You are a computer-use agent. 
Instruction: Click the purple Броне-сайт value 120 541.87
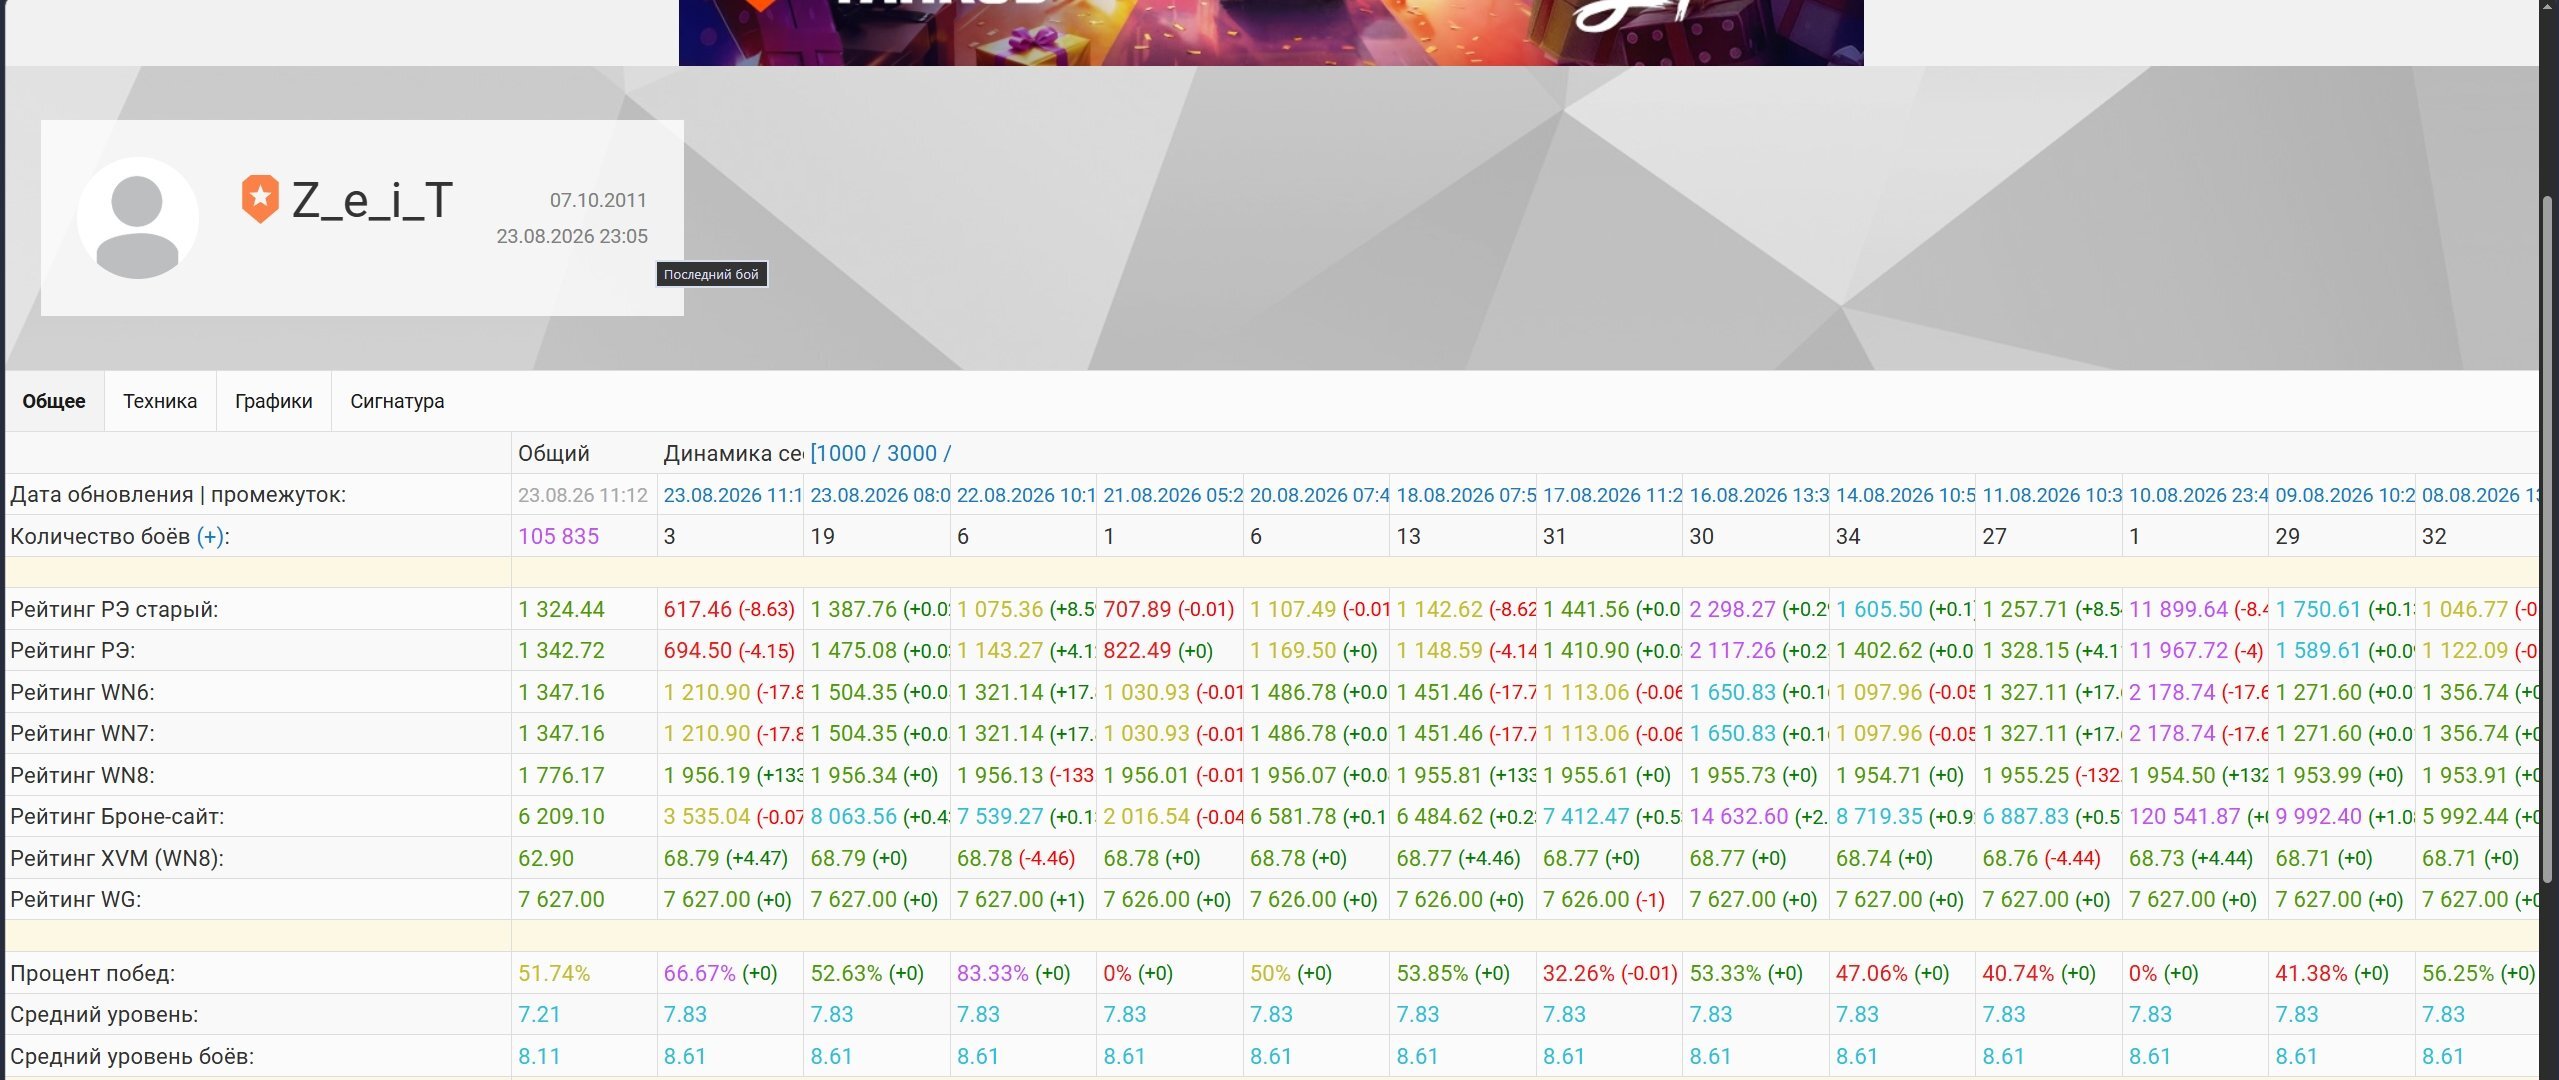click(x=2185, y=816)
